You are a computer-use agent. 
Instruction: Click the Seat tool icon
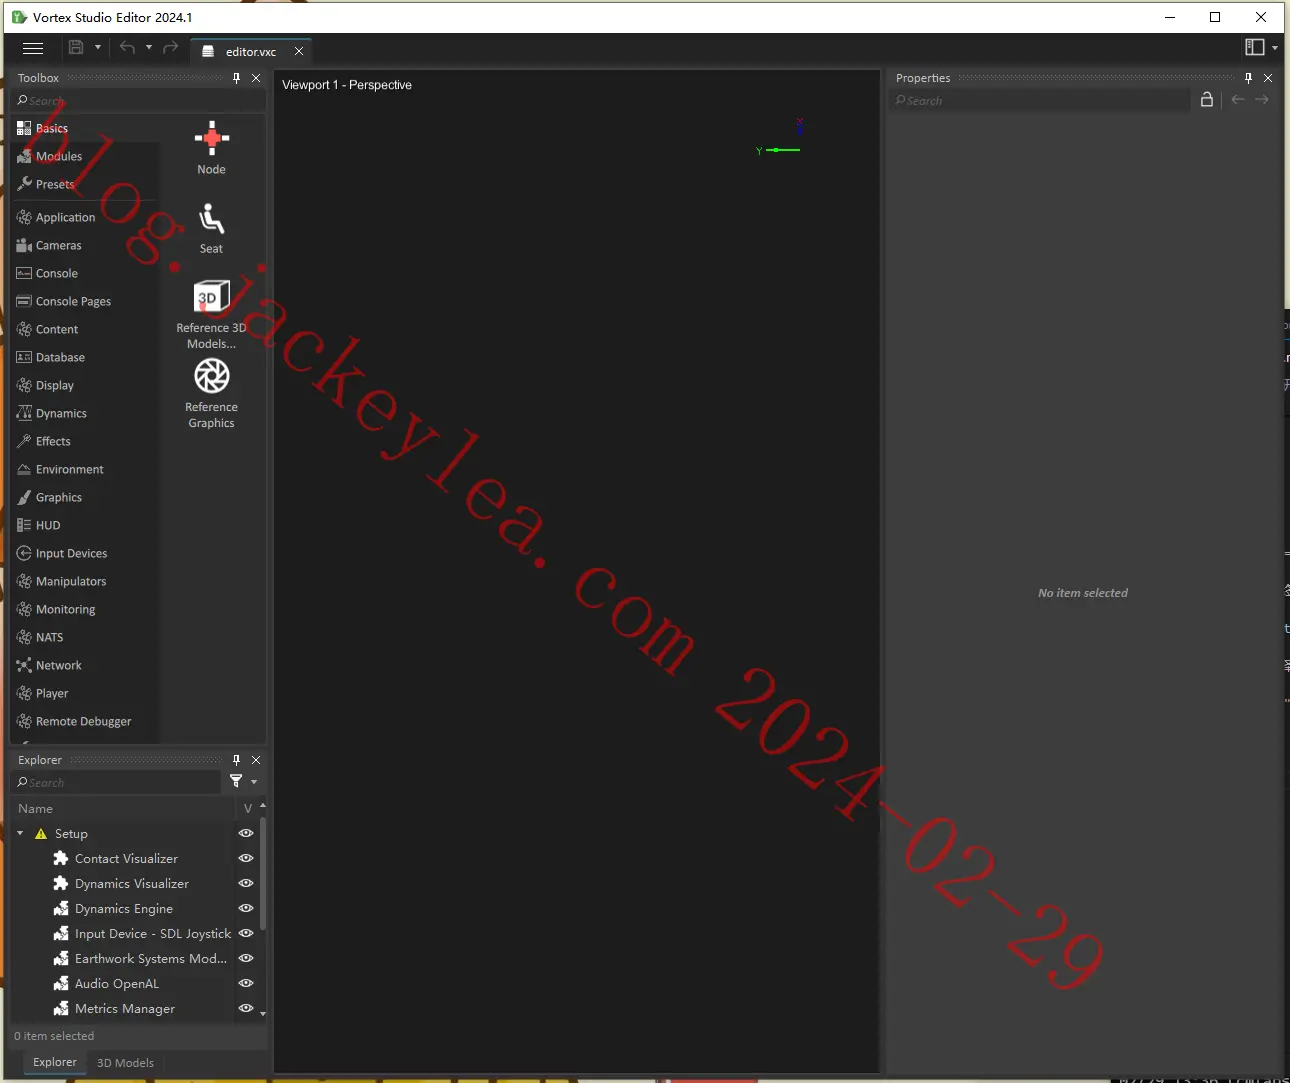tap(211, 218)
